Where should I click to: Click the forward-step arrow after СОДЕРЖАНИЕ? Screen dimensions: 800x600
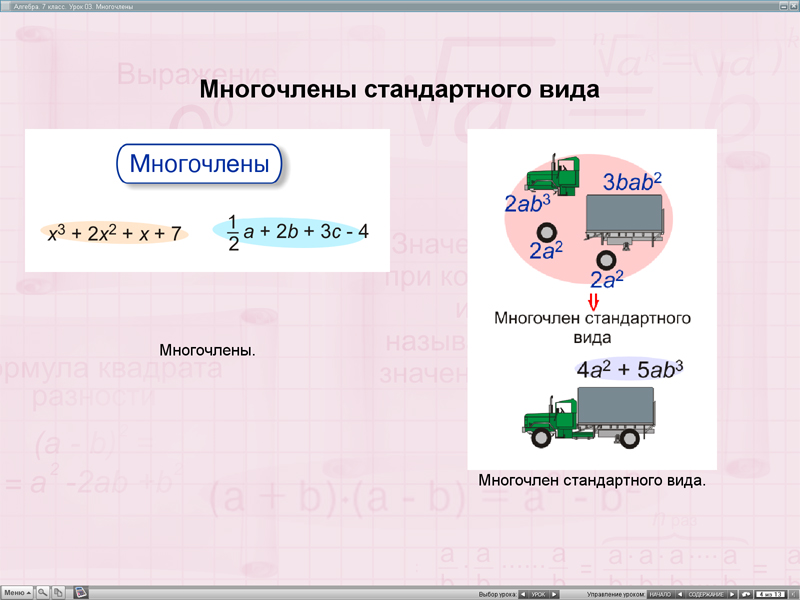pyautogui.click(x=730, y=592)
